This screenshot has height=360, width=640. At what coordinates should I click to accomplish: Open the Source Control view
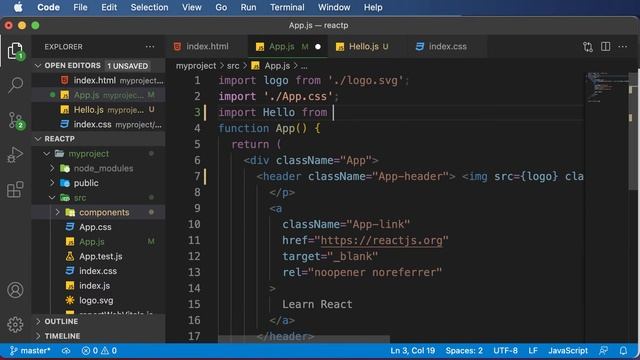point(16,120)
